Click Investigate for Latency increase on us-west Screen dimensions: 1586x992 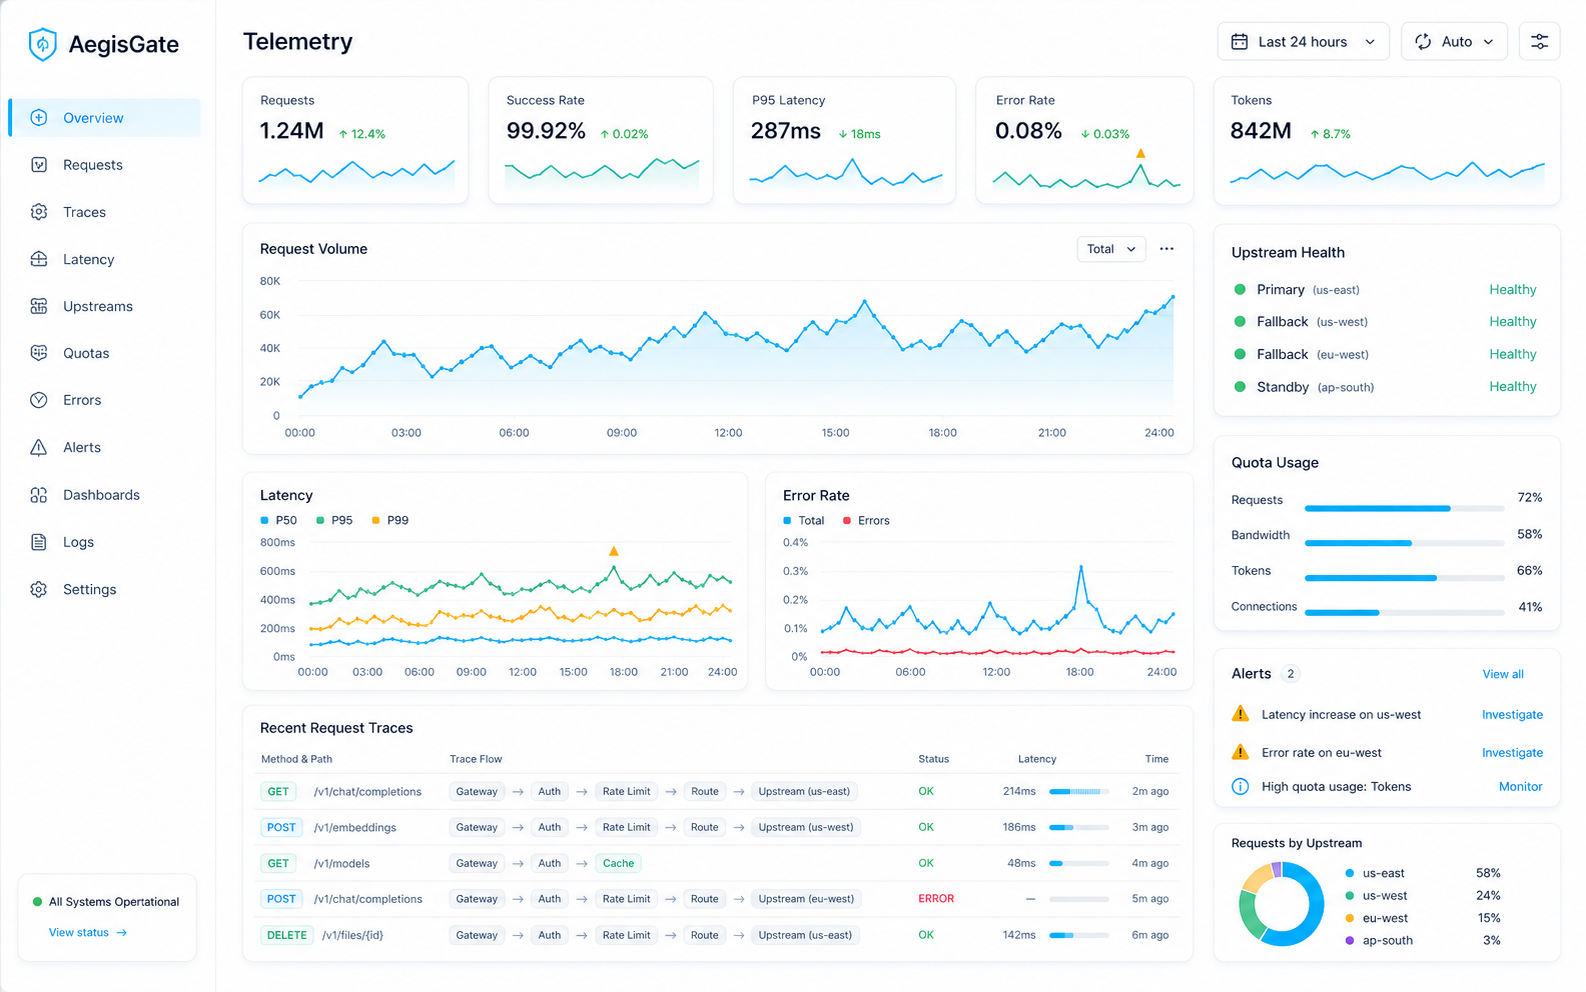1512,714
